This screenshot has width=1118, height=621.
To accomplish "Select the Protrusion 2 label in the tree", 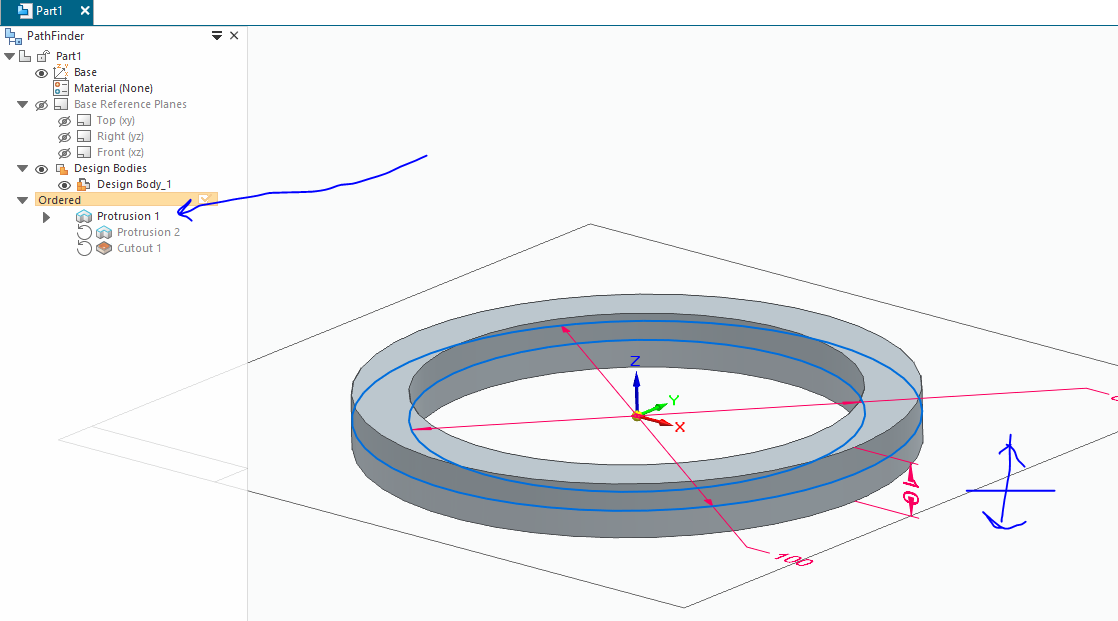I will pos(148,232).
